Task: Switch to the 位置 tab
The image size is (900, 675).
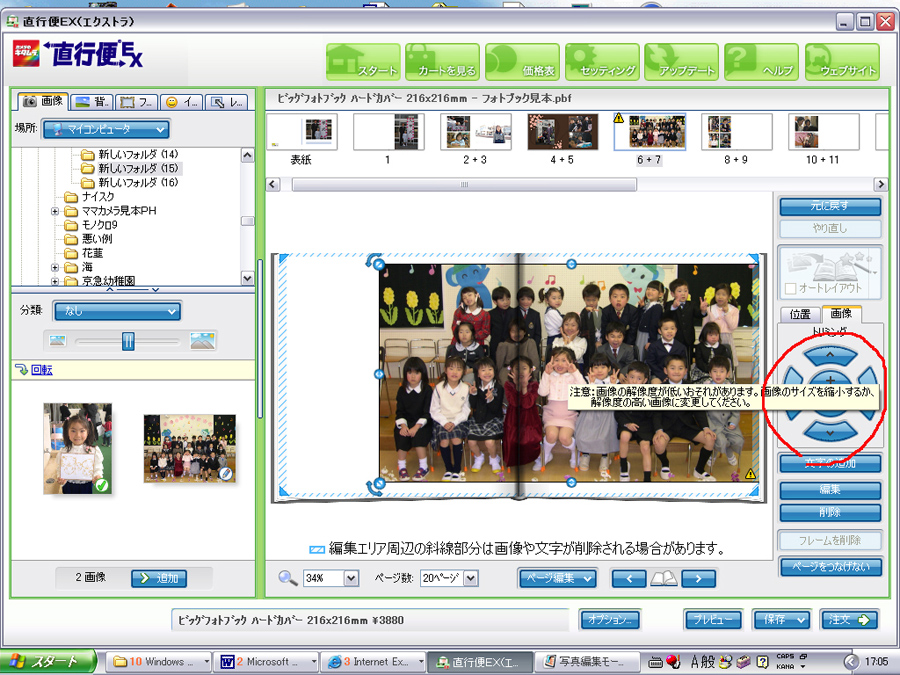Action: pyautogui.click(x=800, y=314)
